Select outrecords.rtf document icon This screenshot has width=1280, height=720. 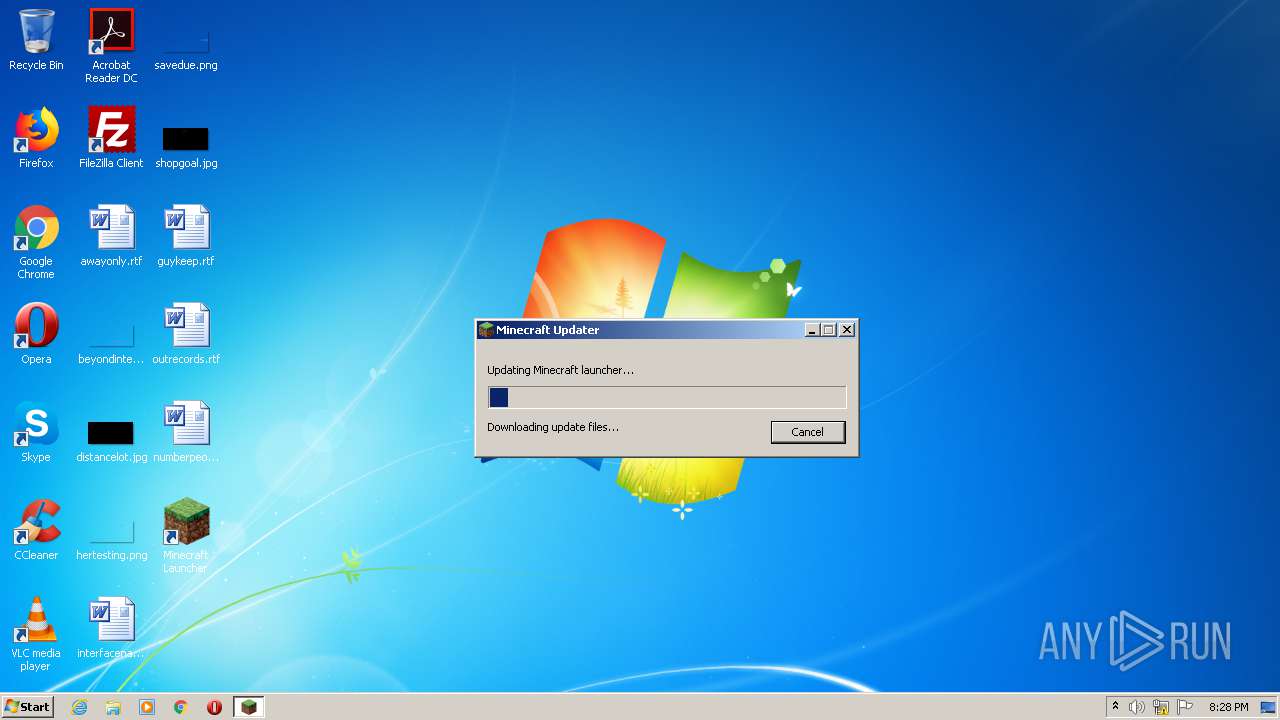tap(186, 334)
